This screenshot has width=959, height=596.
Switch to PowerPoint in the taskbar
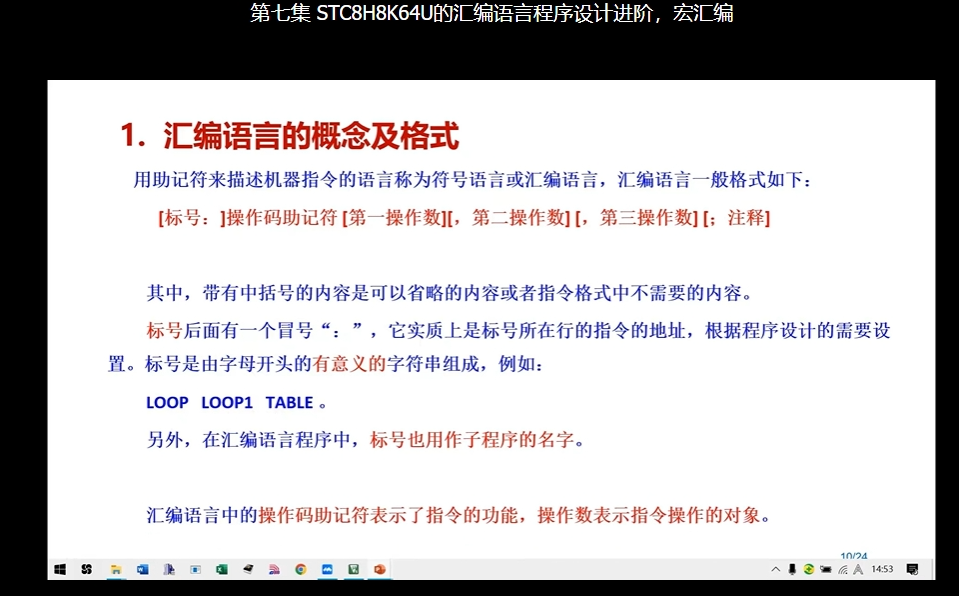click(x=380, y=570)
